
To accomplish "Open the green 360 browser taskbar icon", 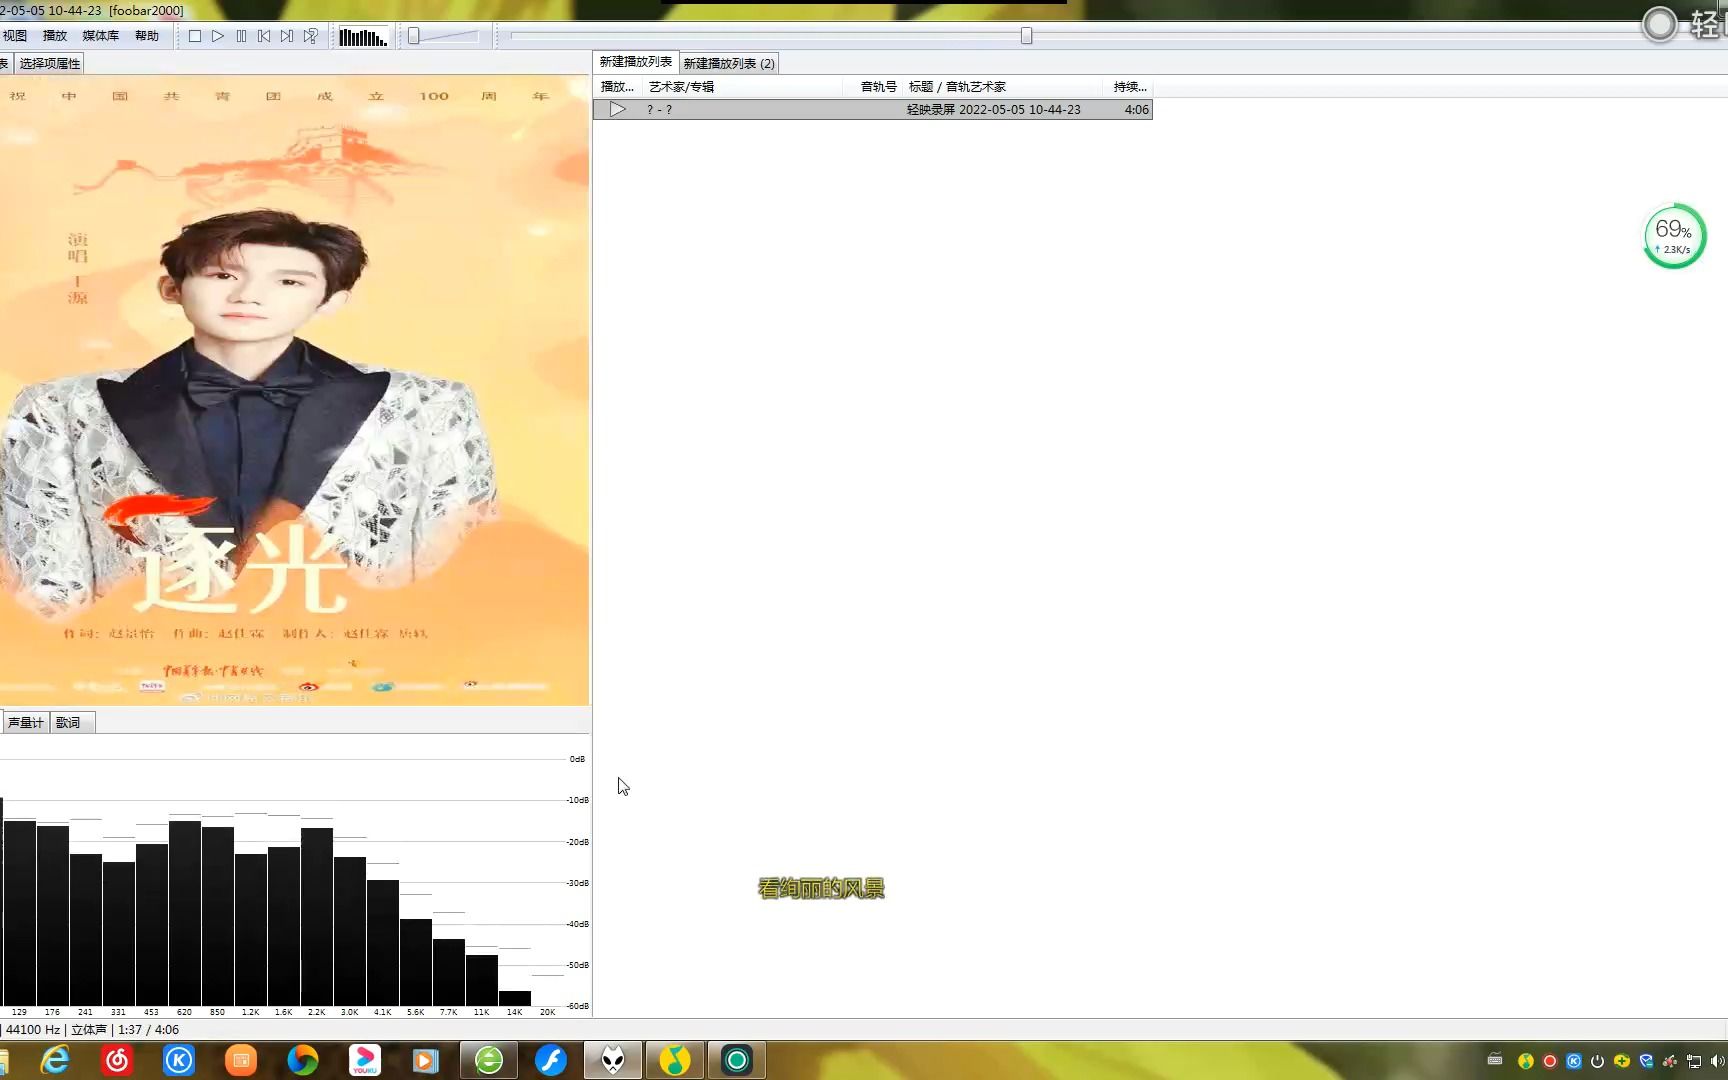I will coord(489,1060).
